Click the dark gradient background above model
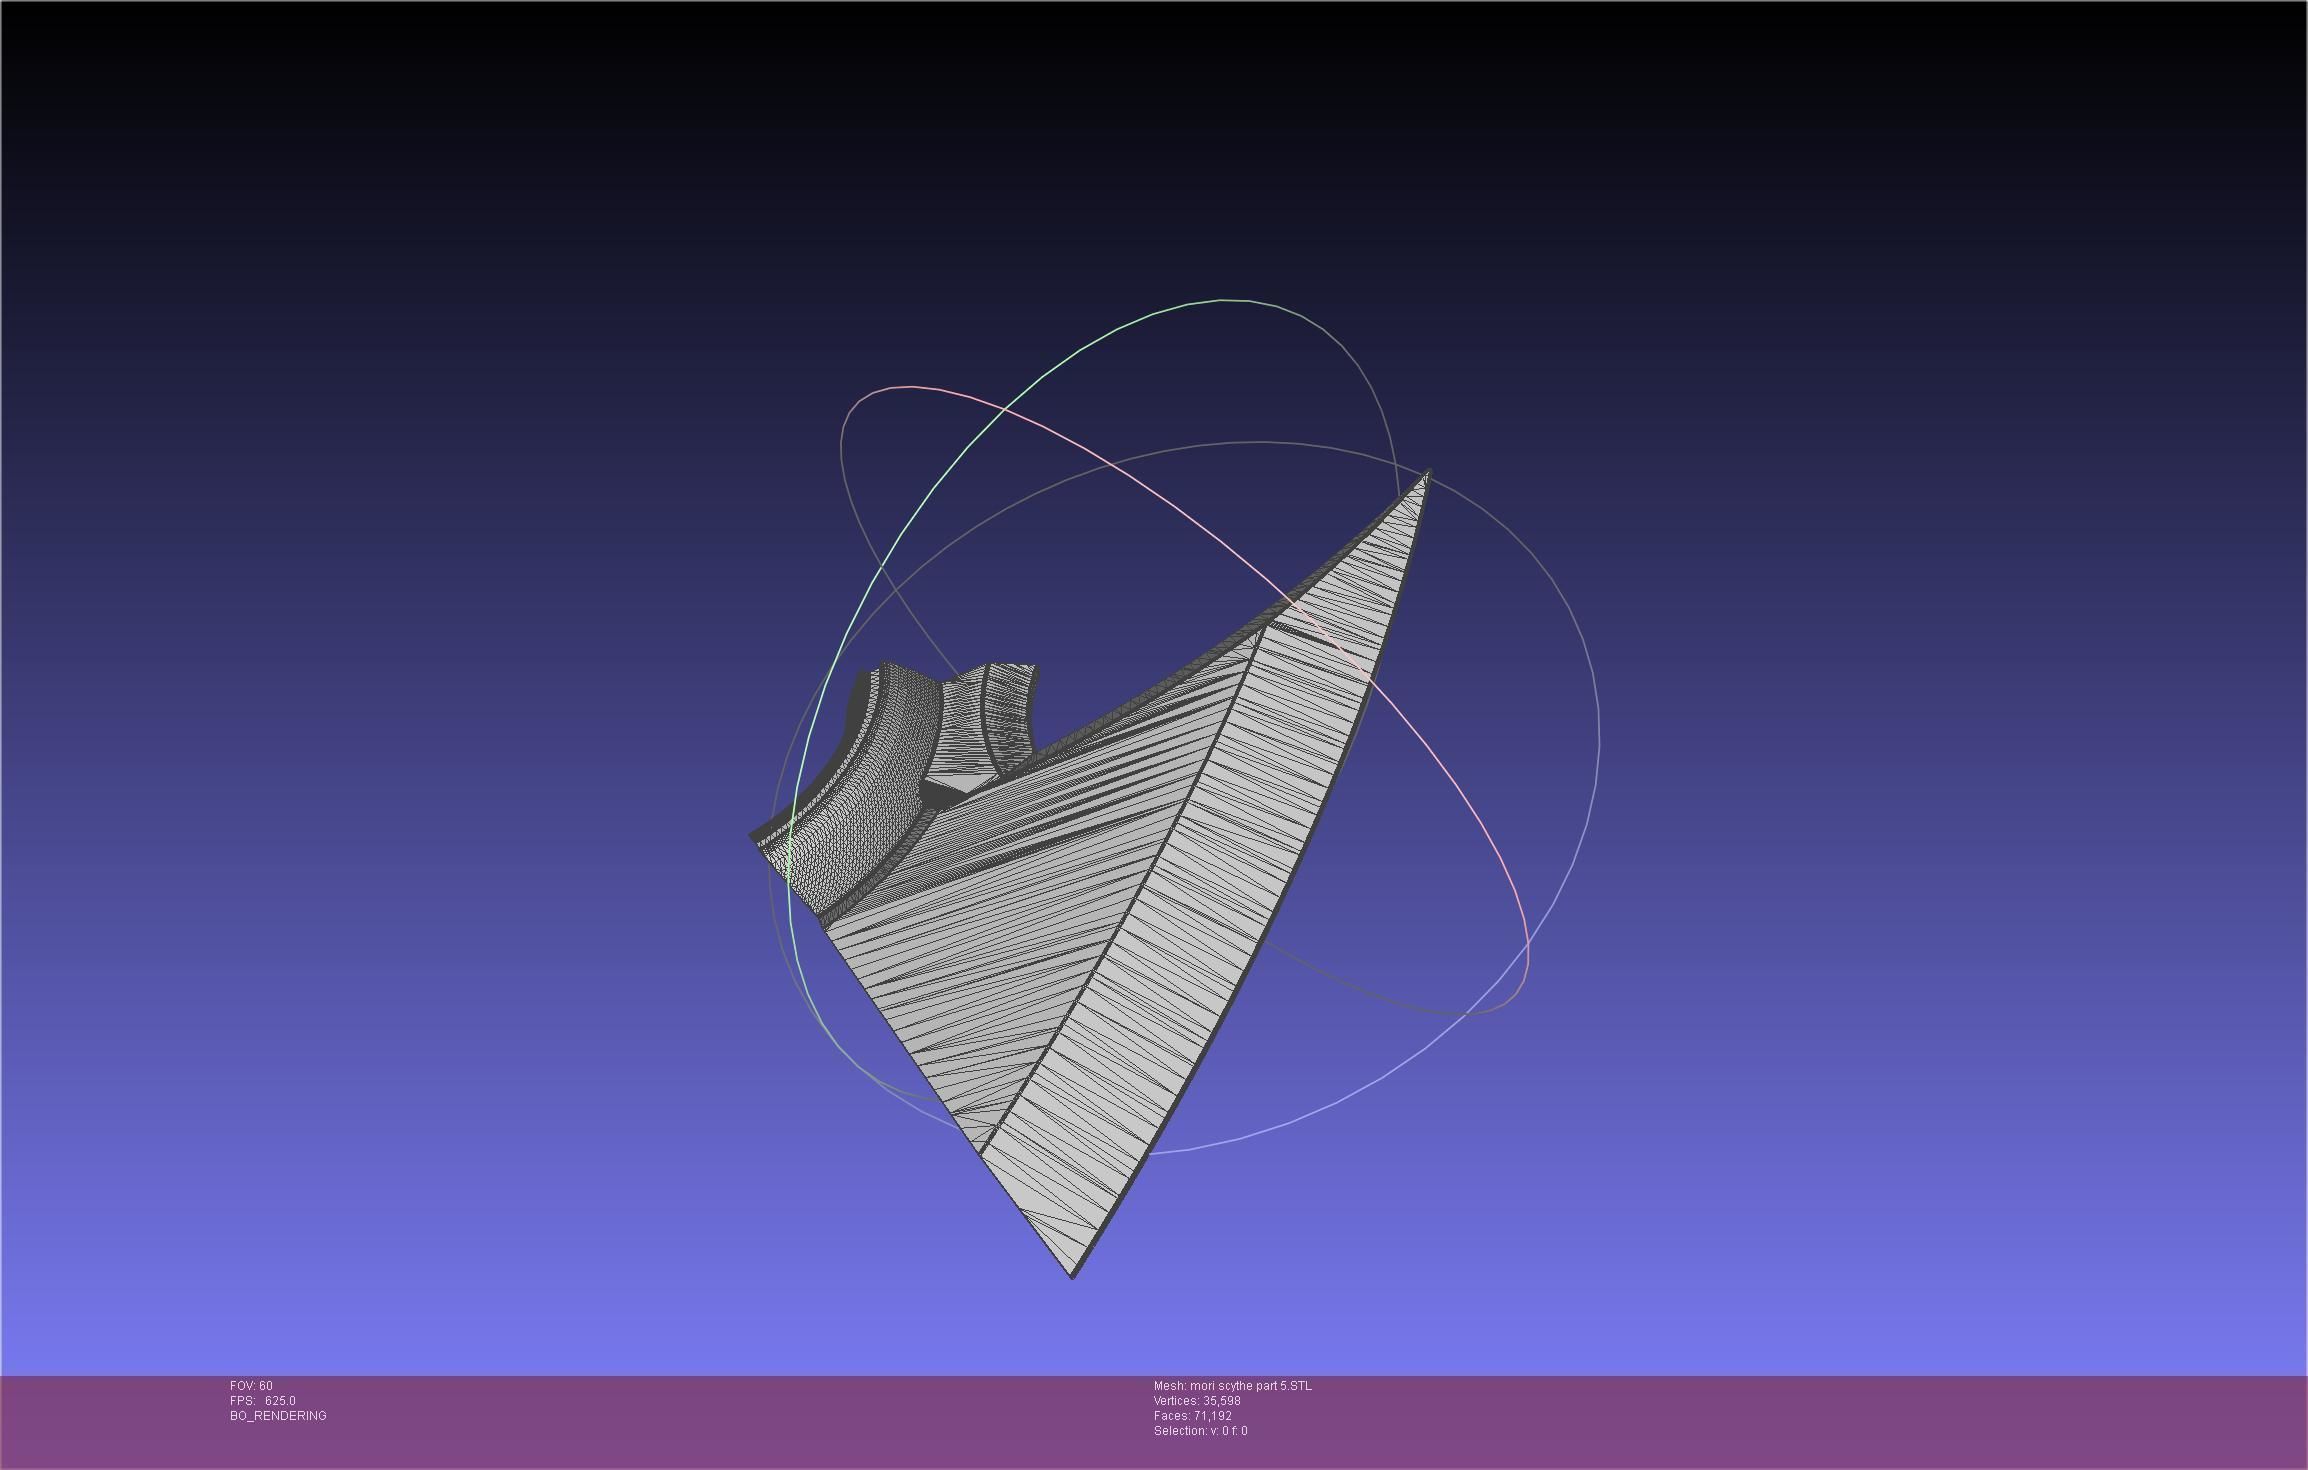 [1150, 150]
